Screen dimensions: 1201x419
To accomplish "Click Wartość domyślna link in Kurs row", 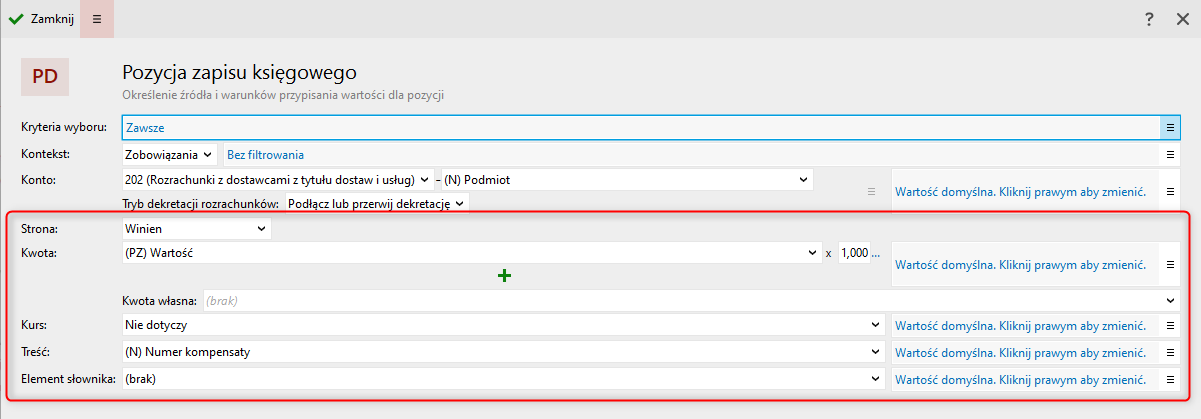I will click(1020, 325).
